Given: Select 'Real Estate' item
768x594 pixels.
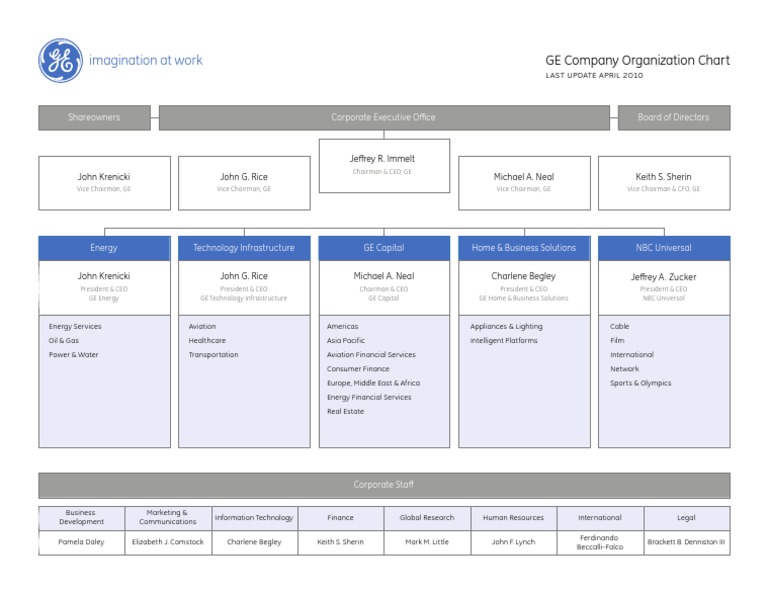Looking at the screenshot, I should 345,412.
